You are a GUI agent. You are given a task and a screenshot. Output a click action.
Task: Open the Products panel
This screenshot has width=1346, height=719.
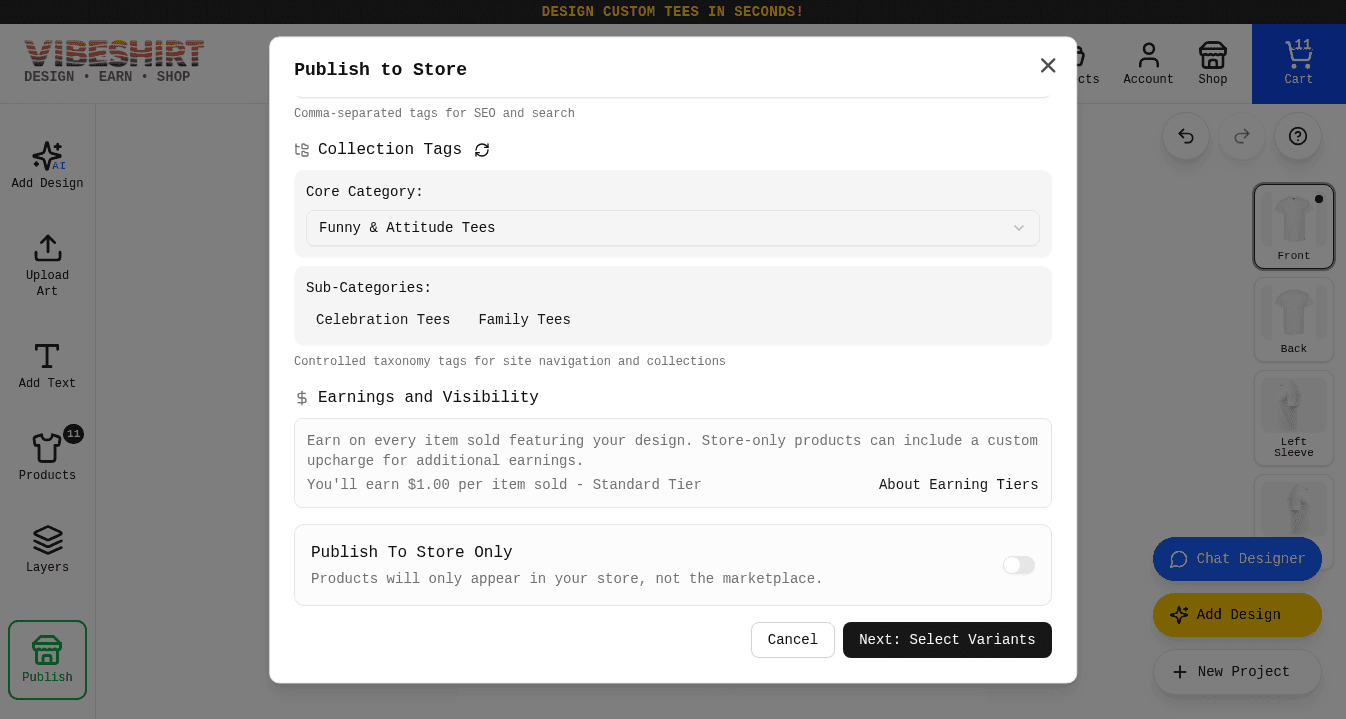47,457
